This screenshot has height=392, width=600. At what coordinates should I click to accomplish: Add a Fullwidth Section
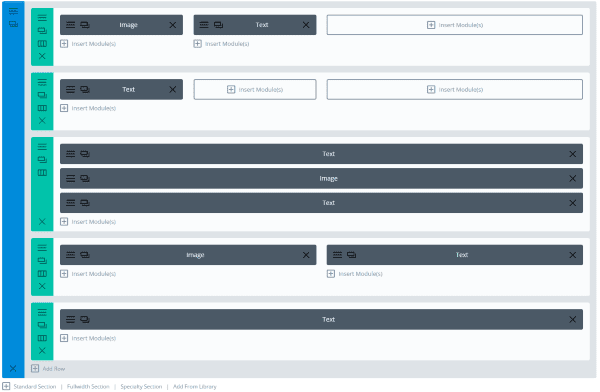88,387
